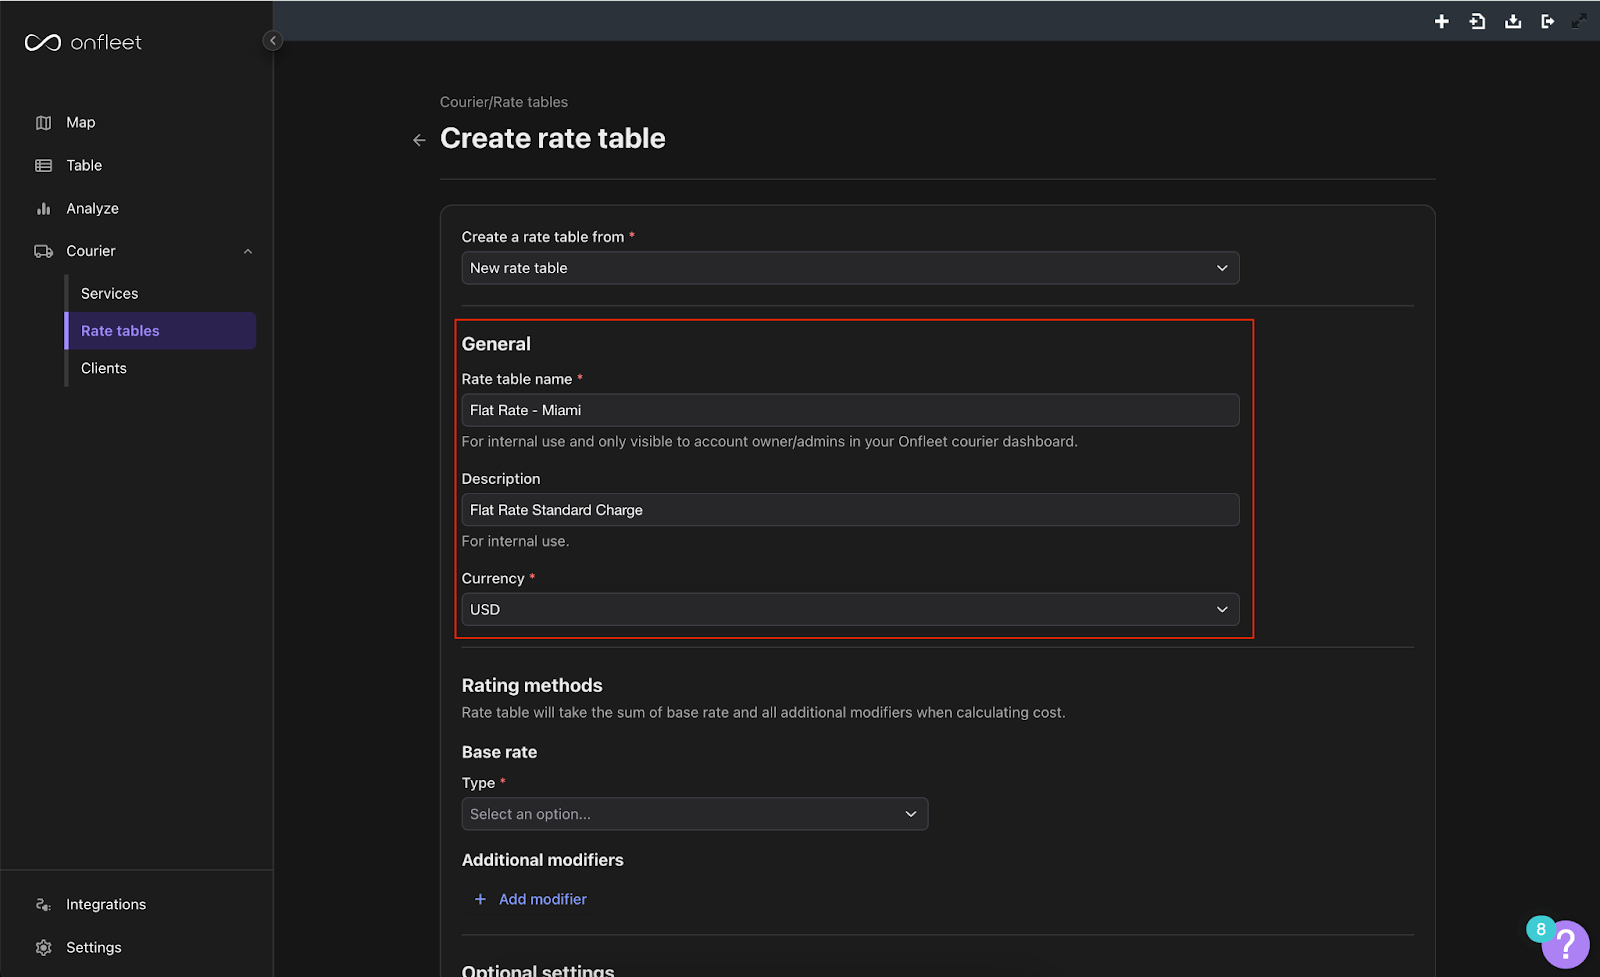Viewport: 1600px width, 977px height.
Task: Open the Map view icon
Action: tap(44, 122)
